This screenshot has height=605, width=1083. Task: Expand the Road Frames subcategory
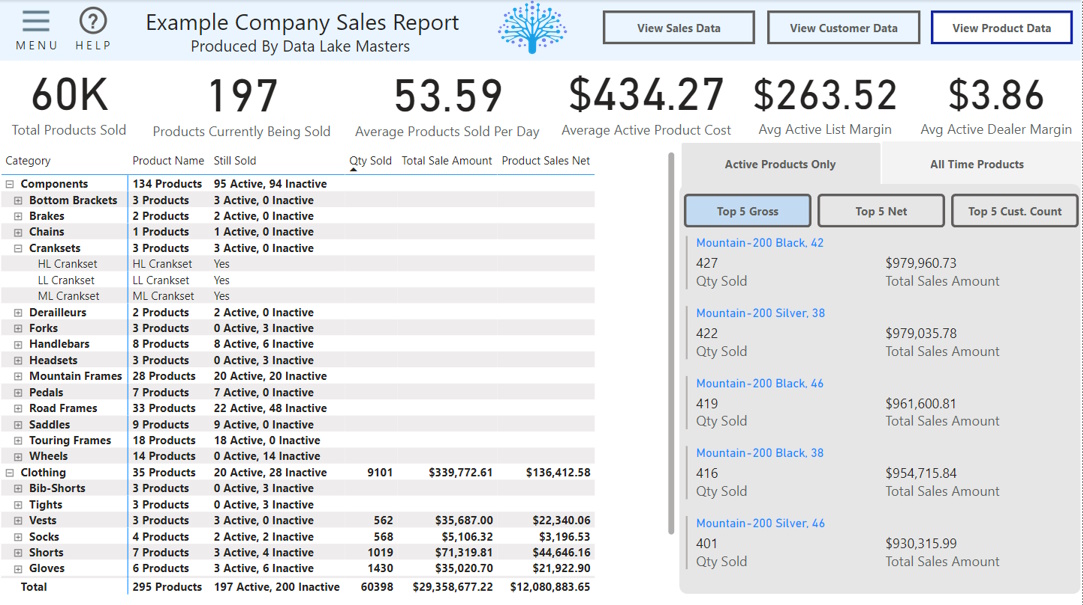18,408
